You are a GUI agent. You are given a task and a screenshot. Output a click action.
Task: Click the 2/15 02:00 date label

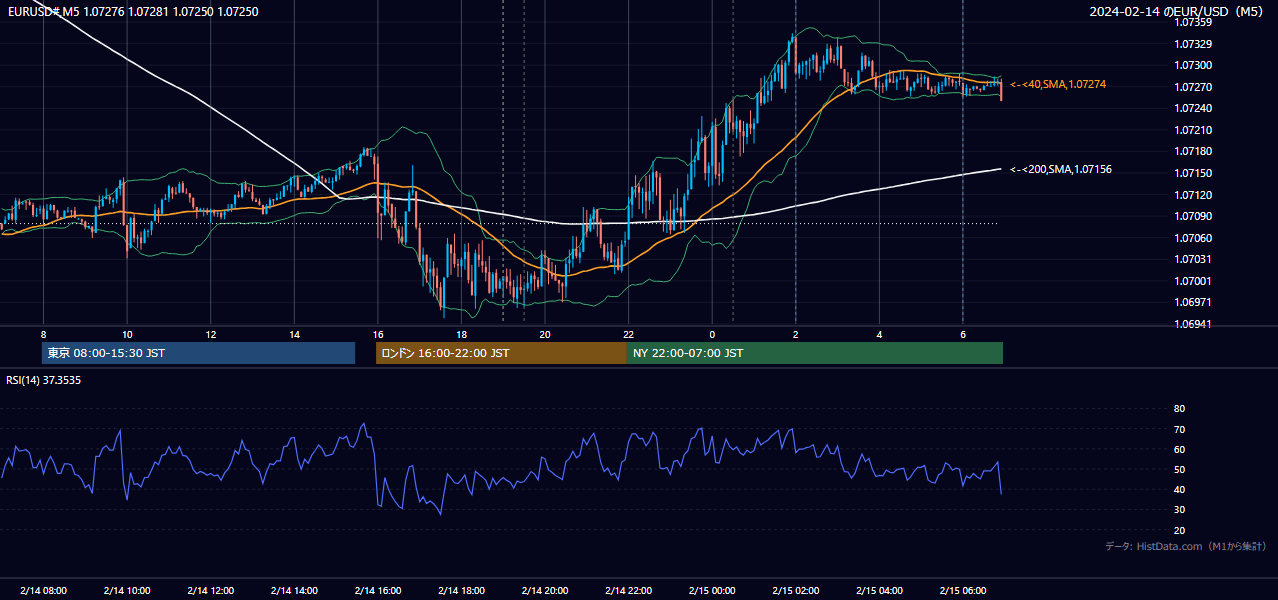795,590
